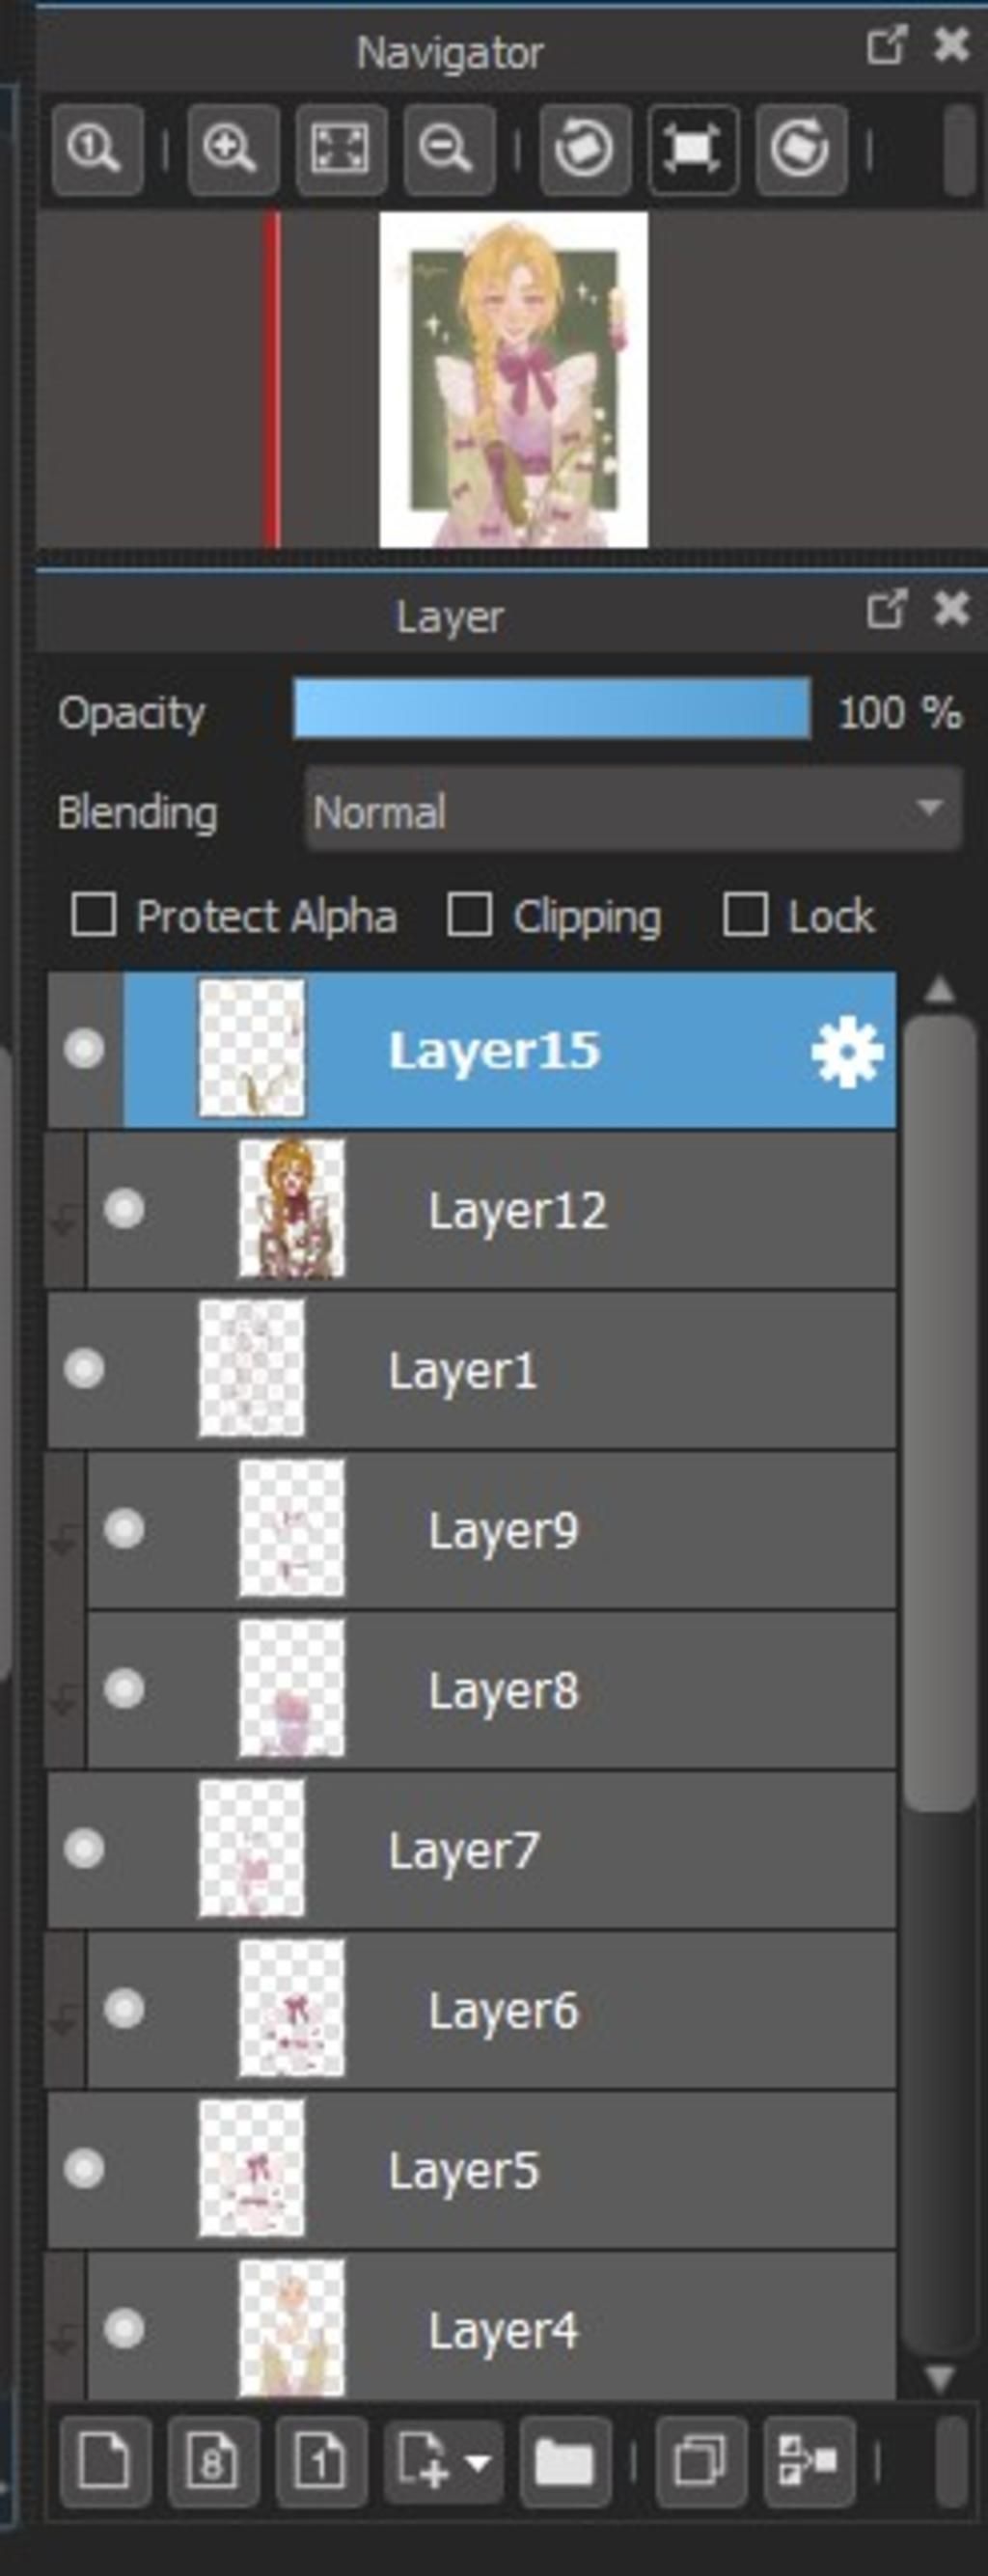Enable the Clipping checkbox
The width and height of the screenshot is (988, 2576).
click(469, 915)
